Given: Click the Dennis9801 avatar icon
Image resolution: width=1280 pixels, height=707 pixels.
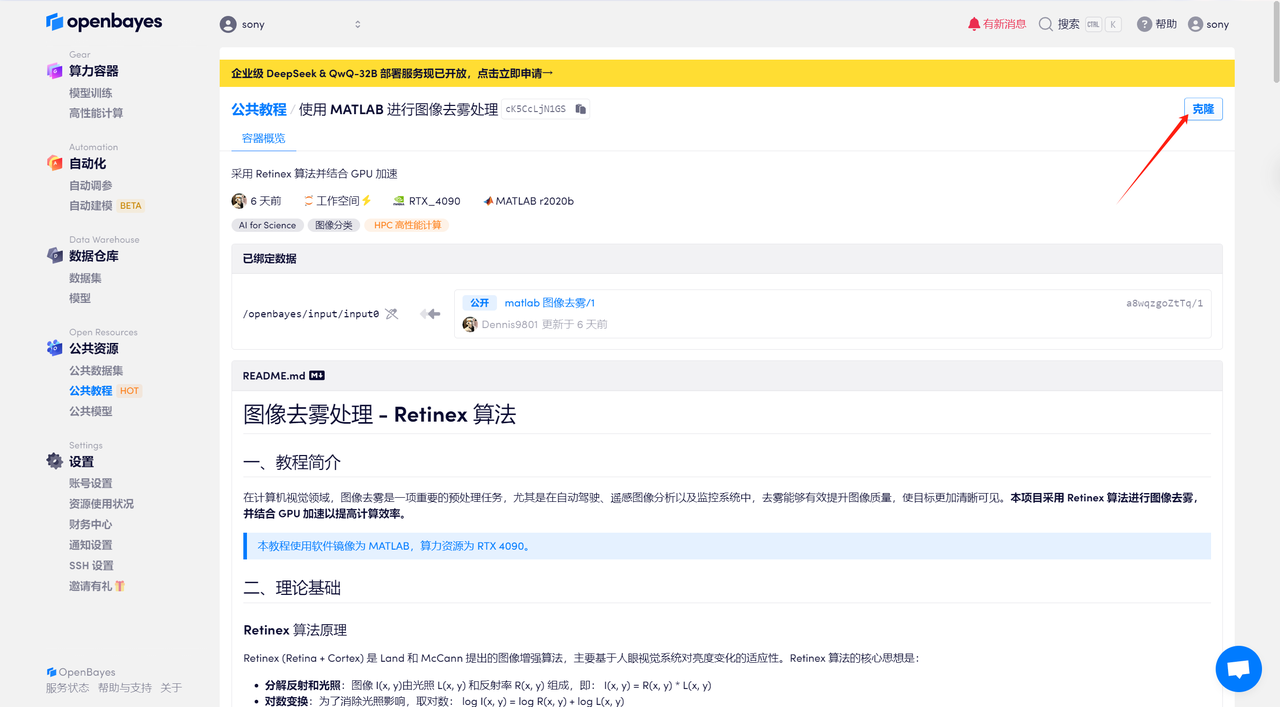Looking at the screenshot, I should pos(470,324).
